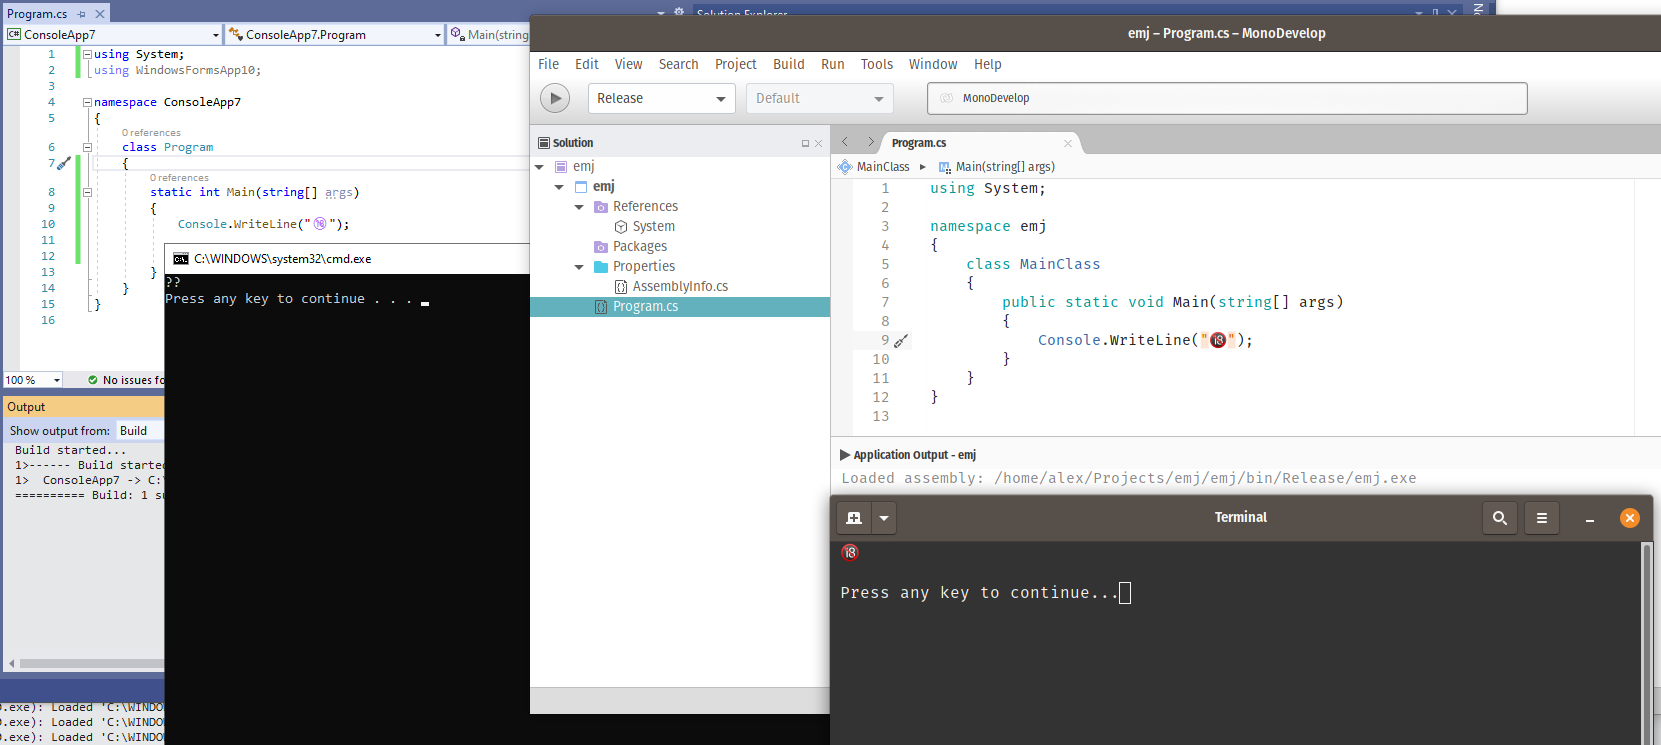The image size is (1661, 745).
Task: Click the MonoDevelop search field
Action: pyautogui.click(x=1227, y=98)
